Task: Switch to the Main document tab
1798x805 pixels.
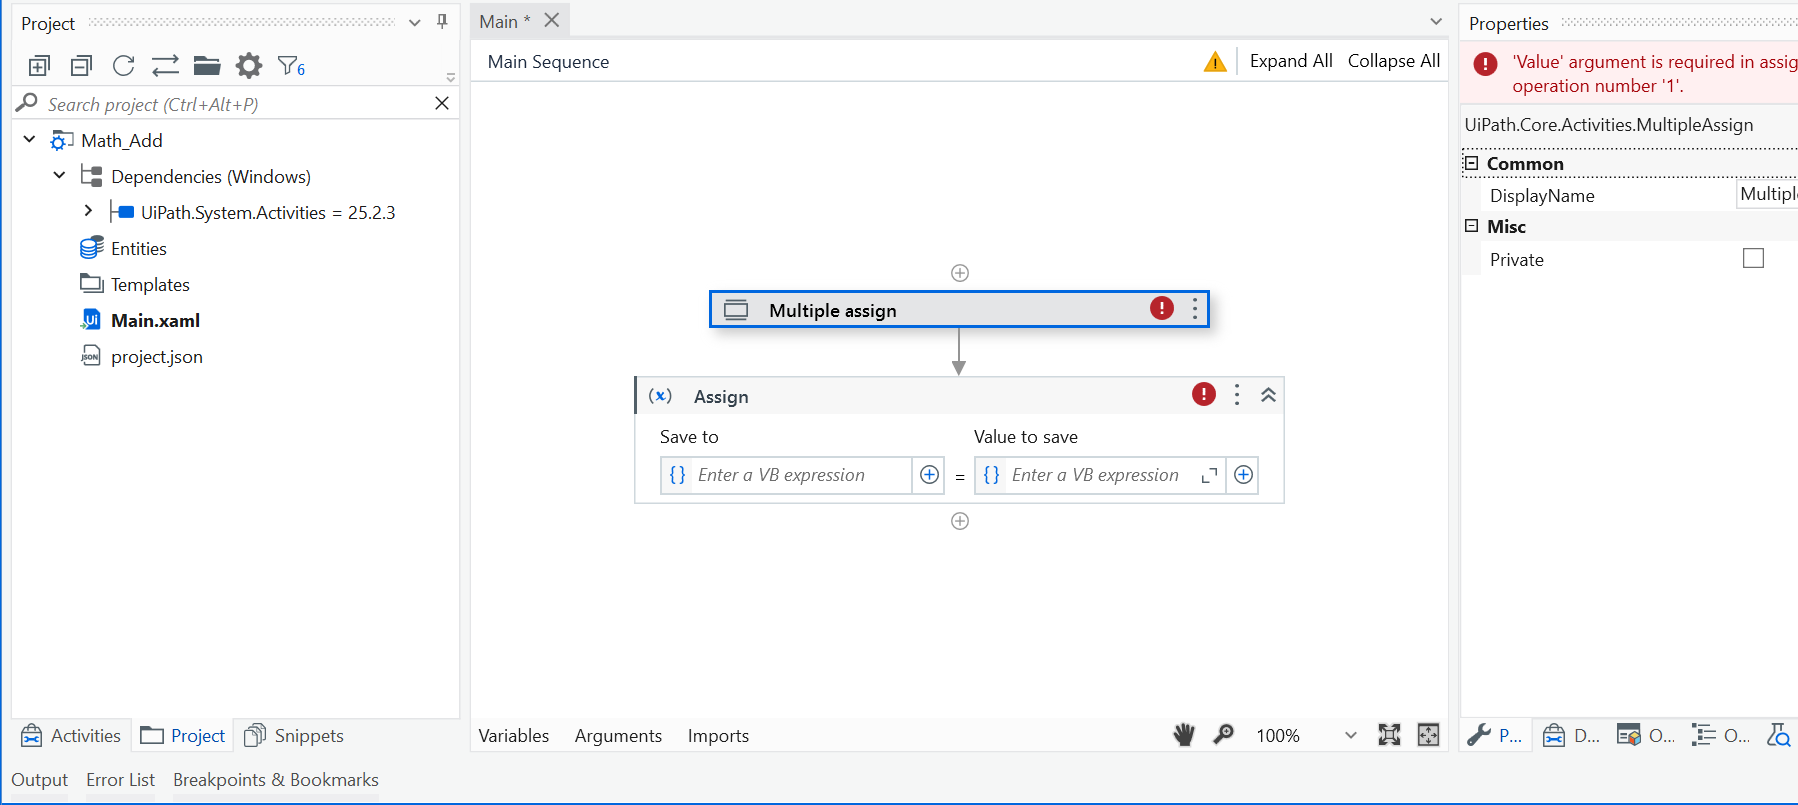Action: 505,21
